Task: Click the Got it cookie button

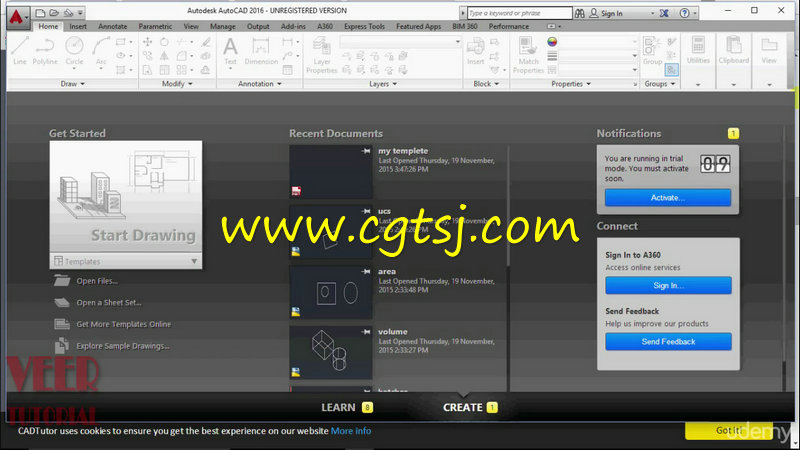Action: pyautogui.click(x=728, y=431)
